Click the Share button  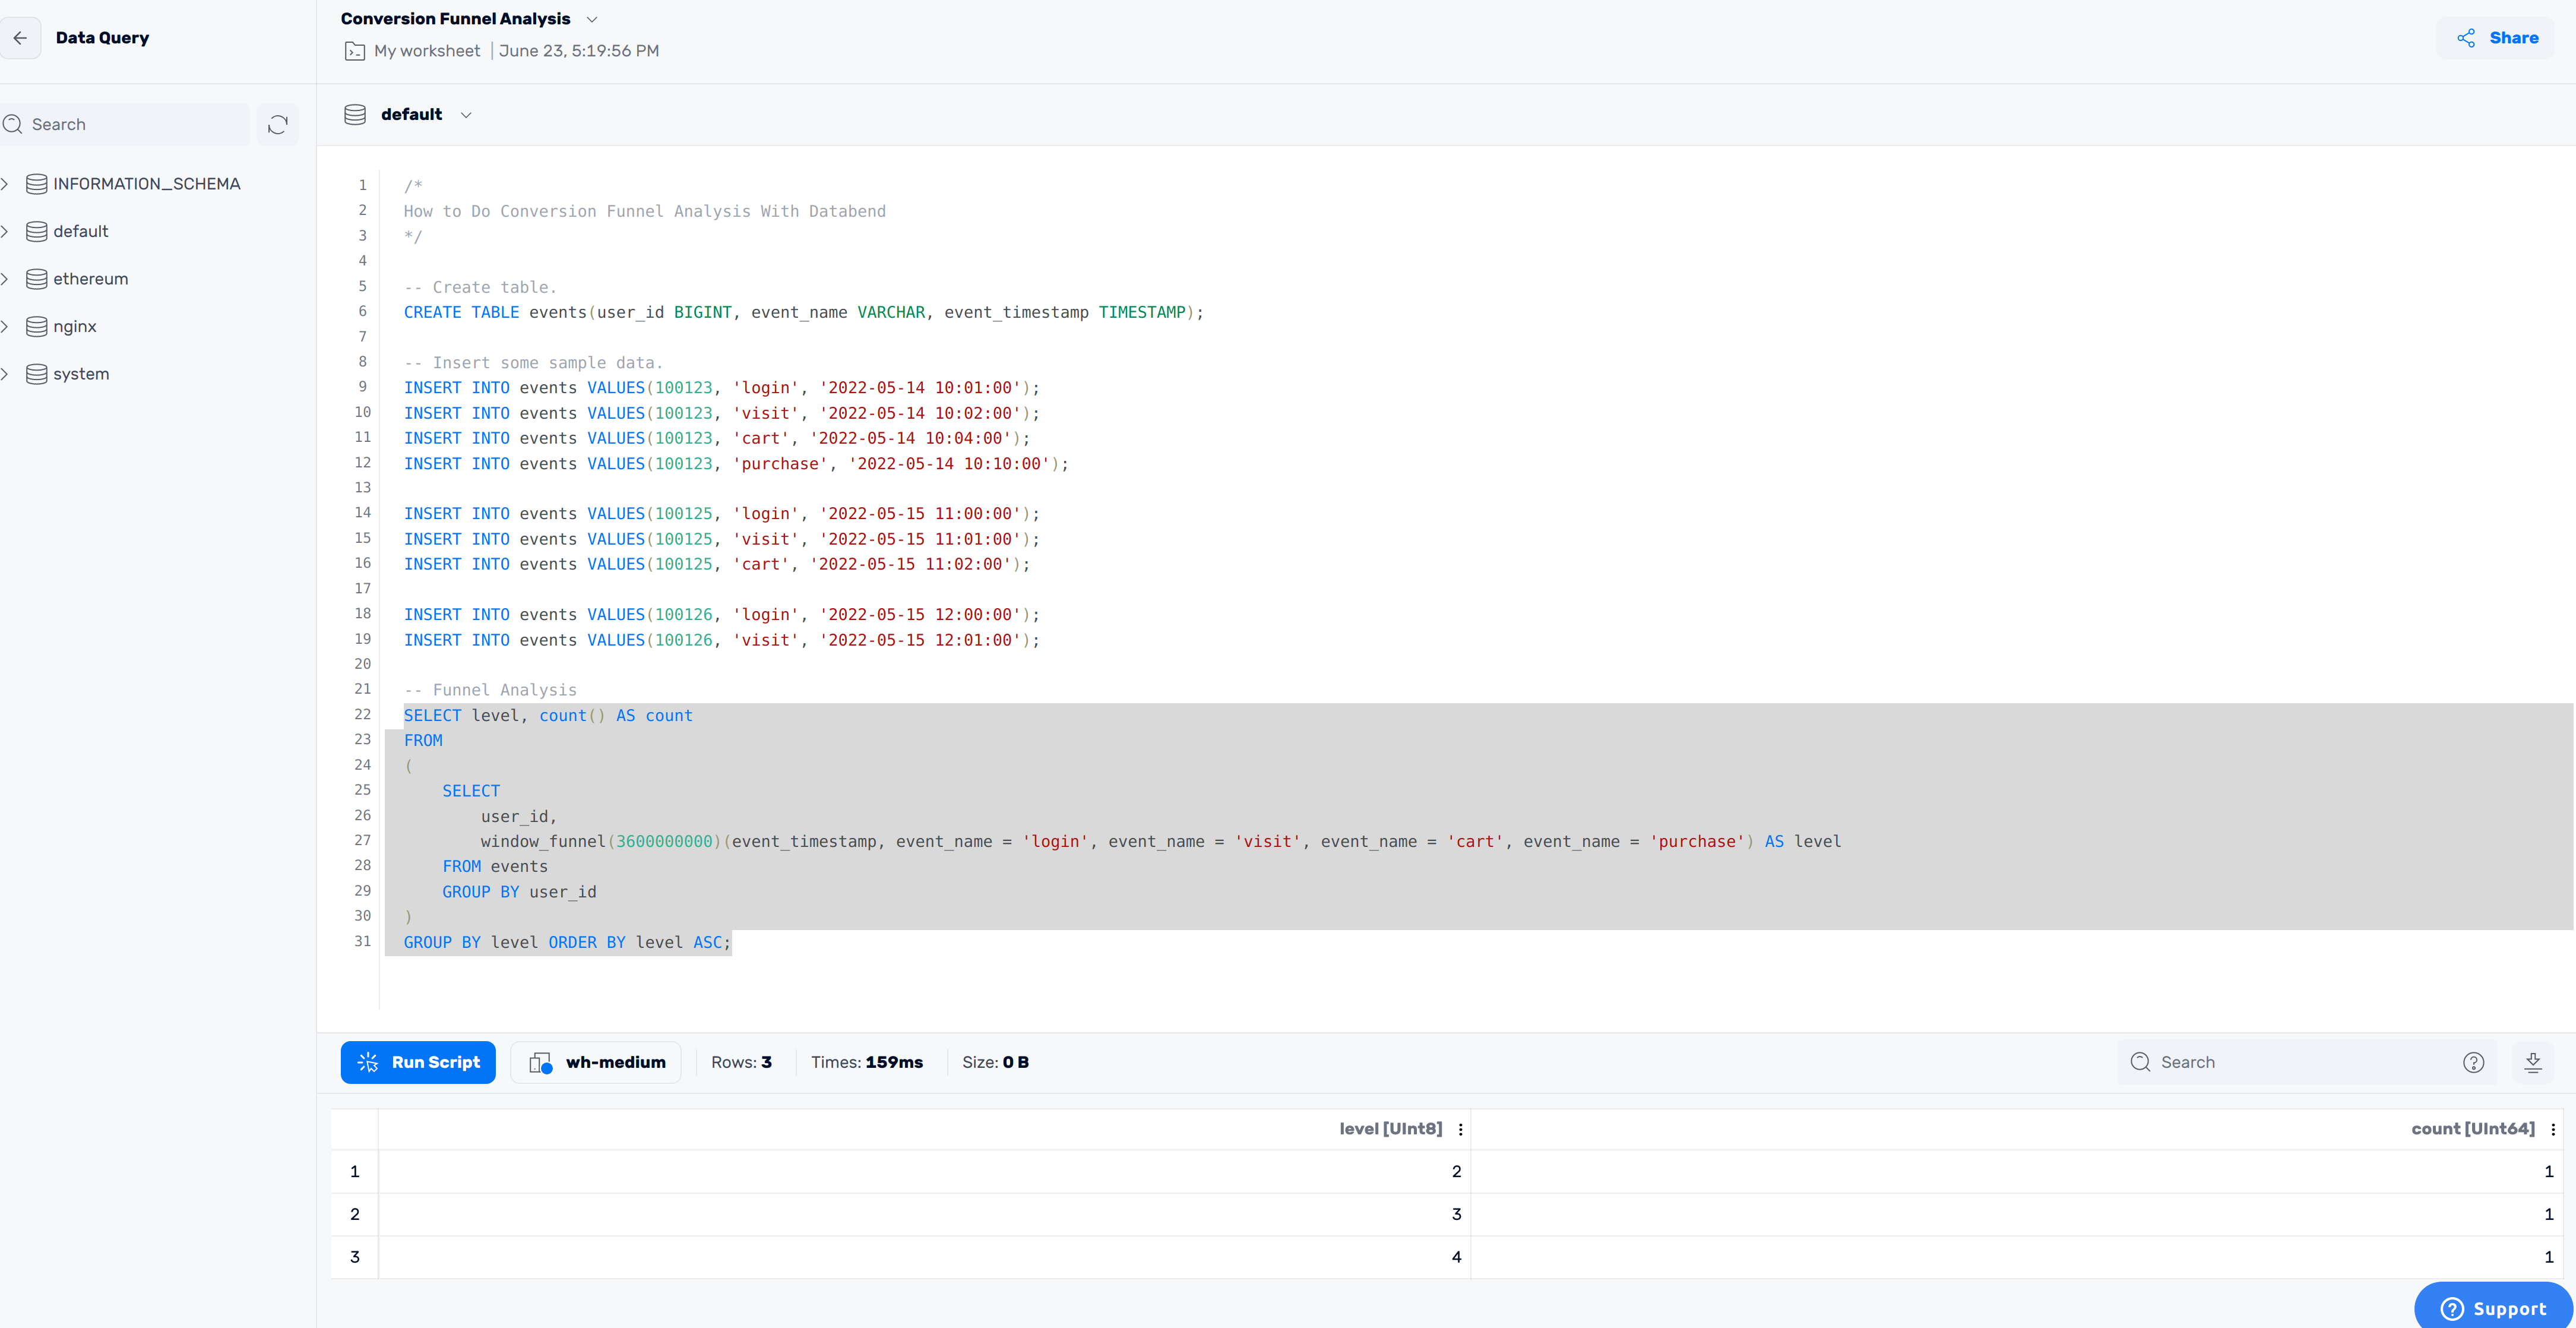(2497, 38)
